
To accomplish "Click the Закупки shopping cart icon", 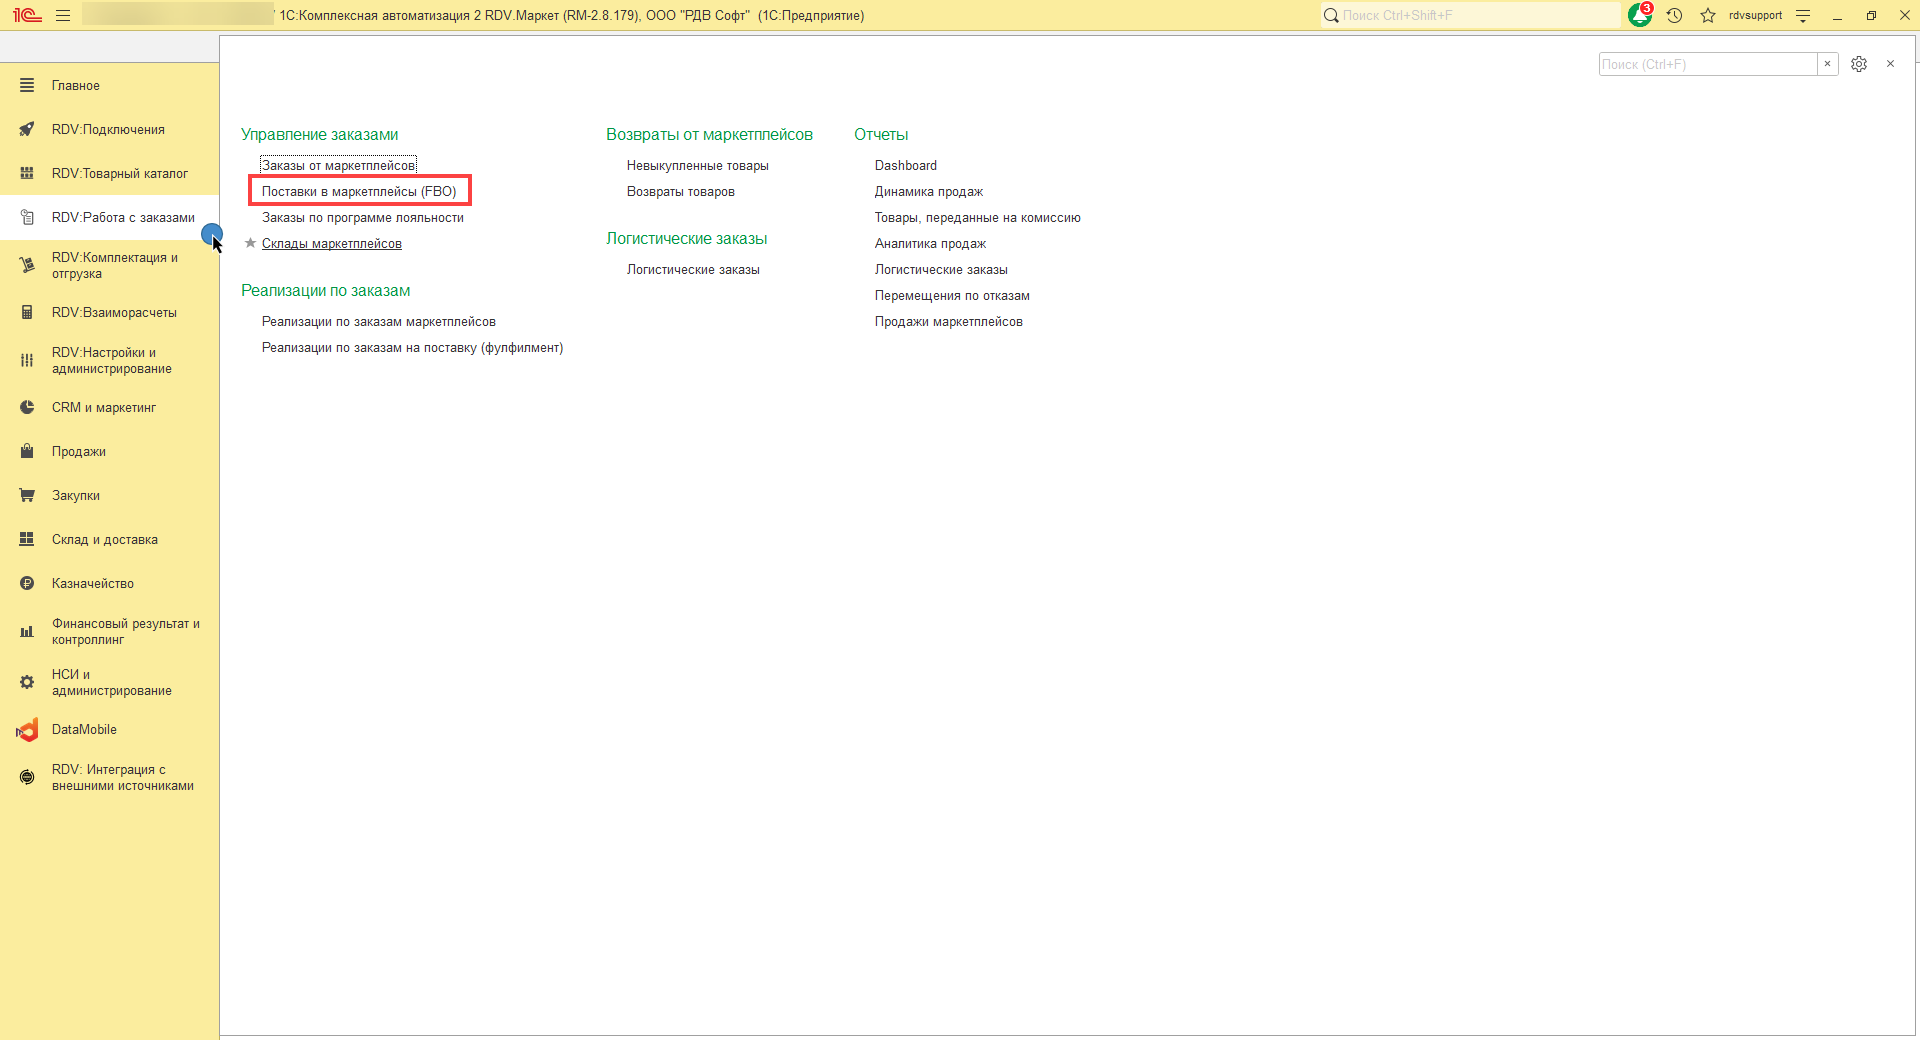I will coord(27,496).
